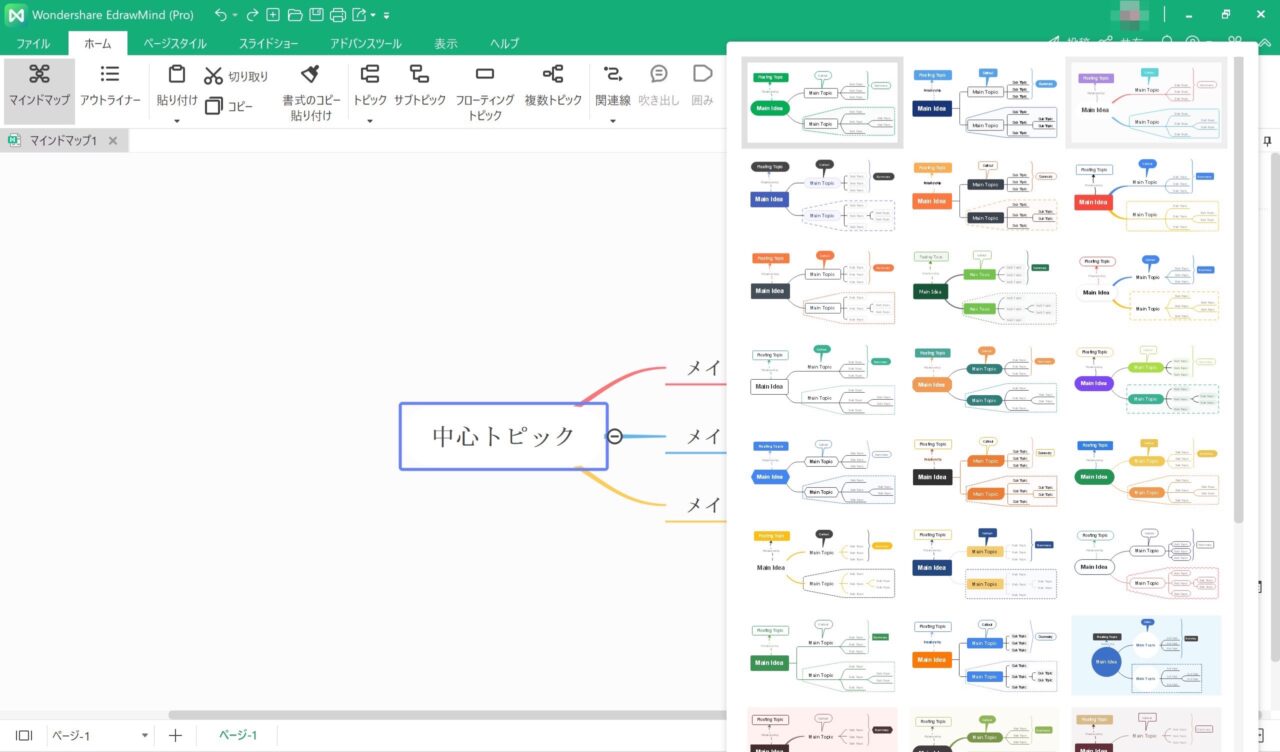This screenshot has height=752, width=1280.
Task: Open the ファイル menu
Action: point(33,44)
